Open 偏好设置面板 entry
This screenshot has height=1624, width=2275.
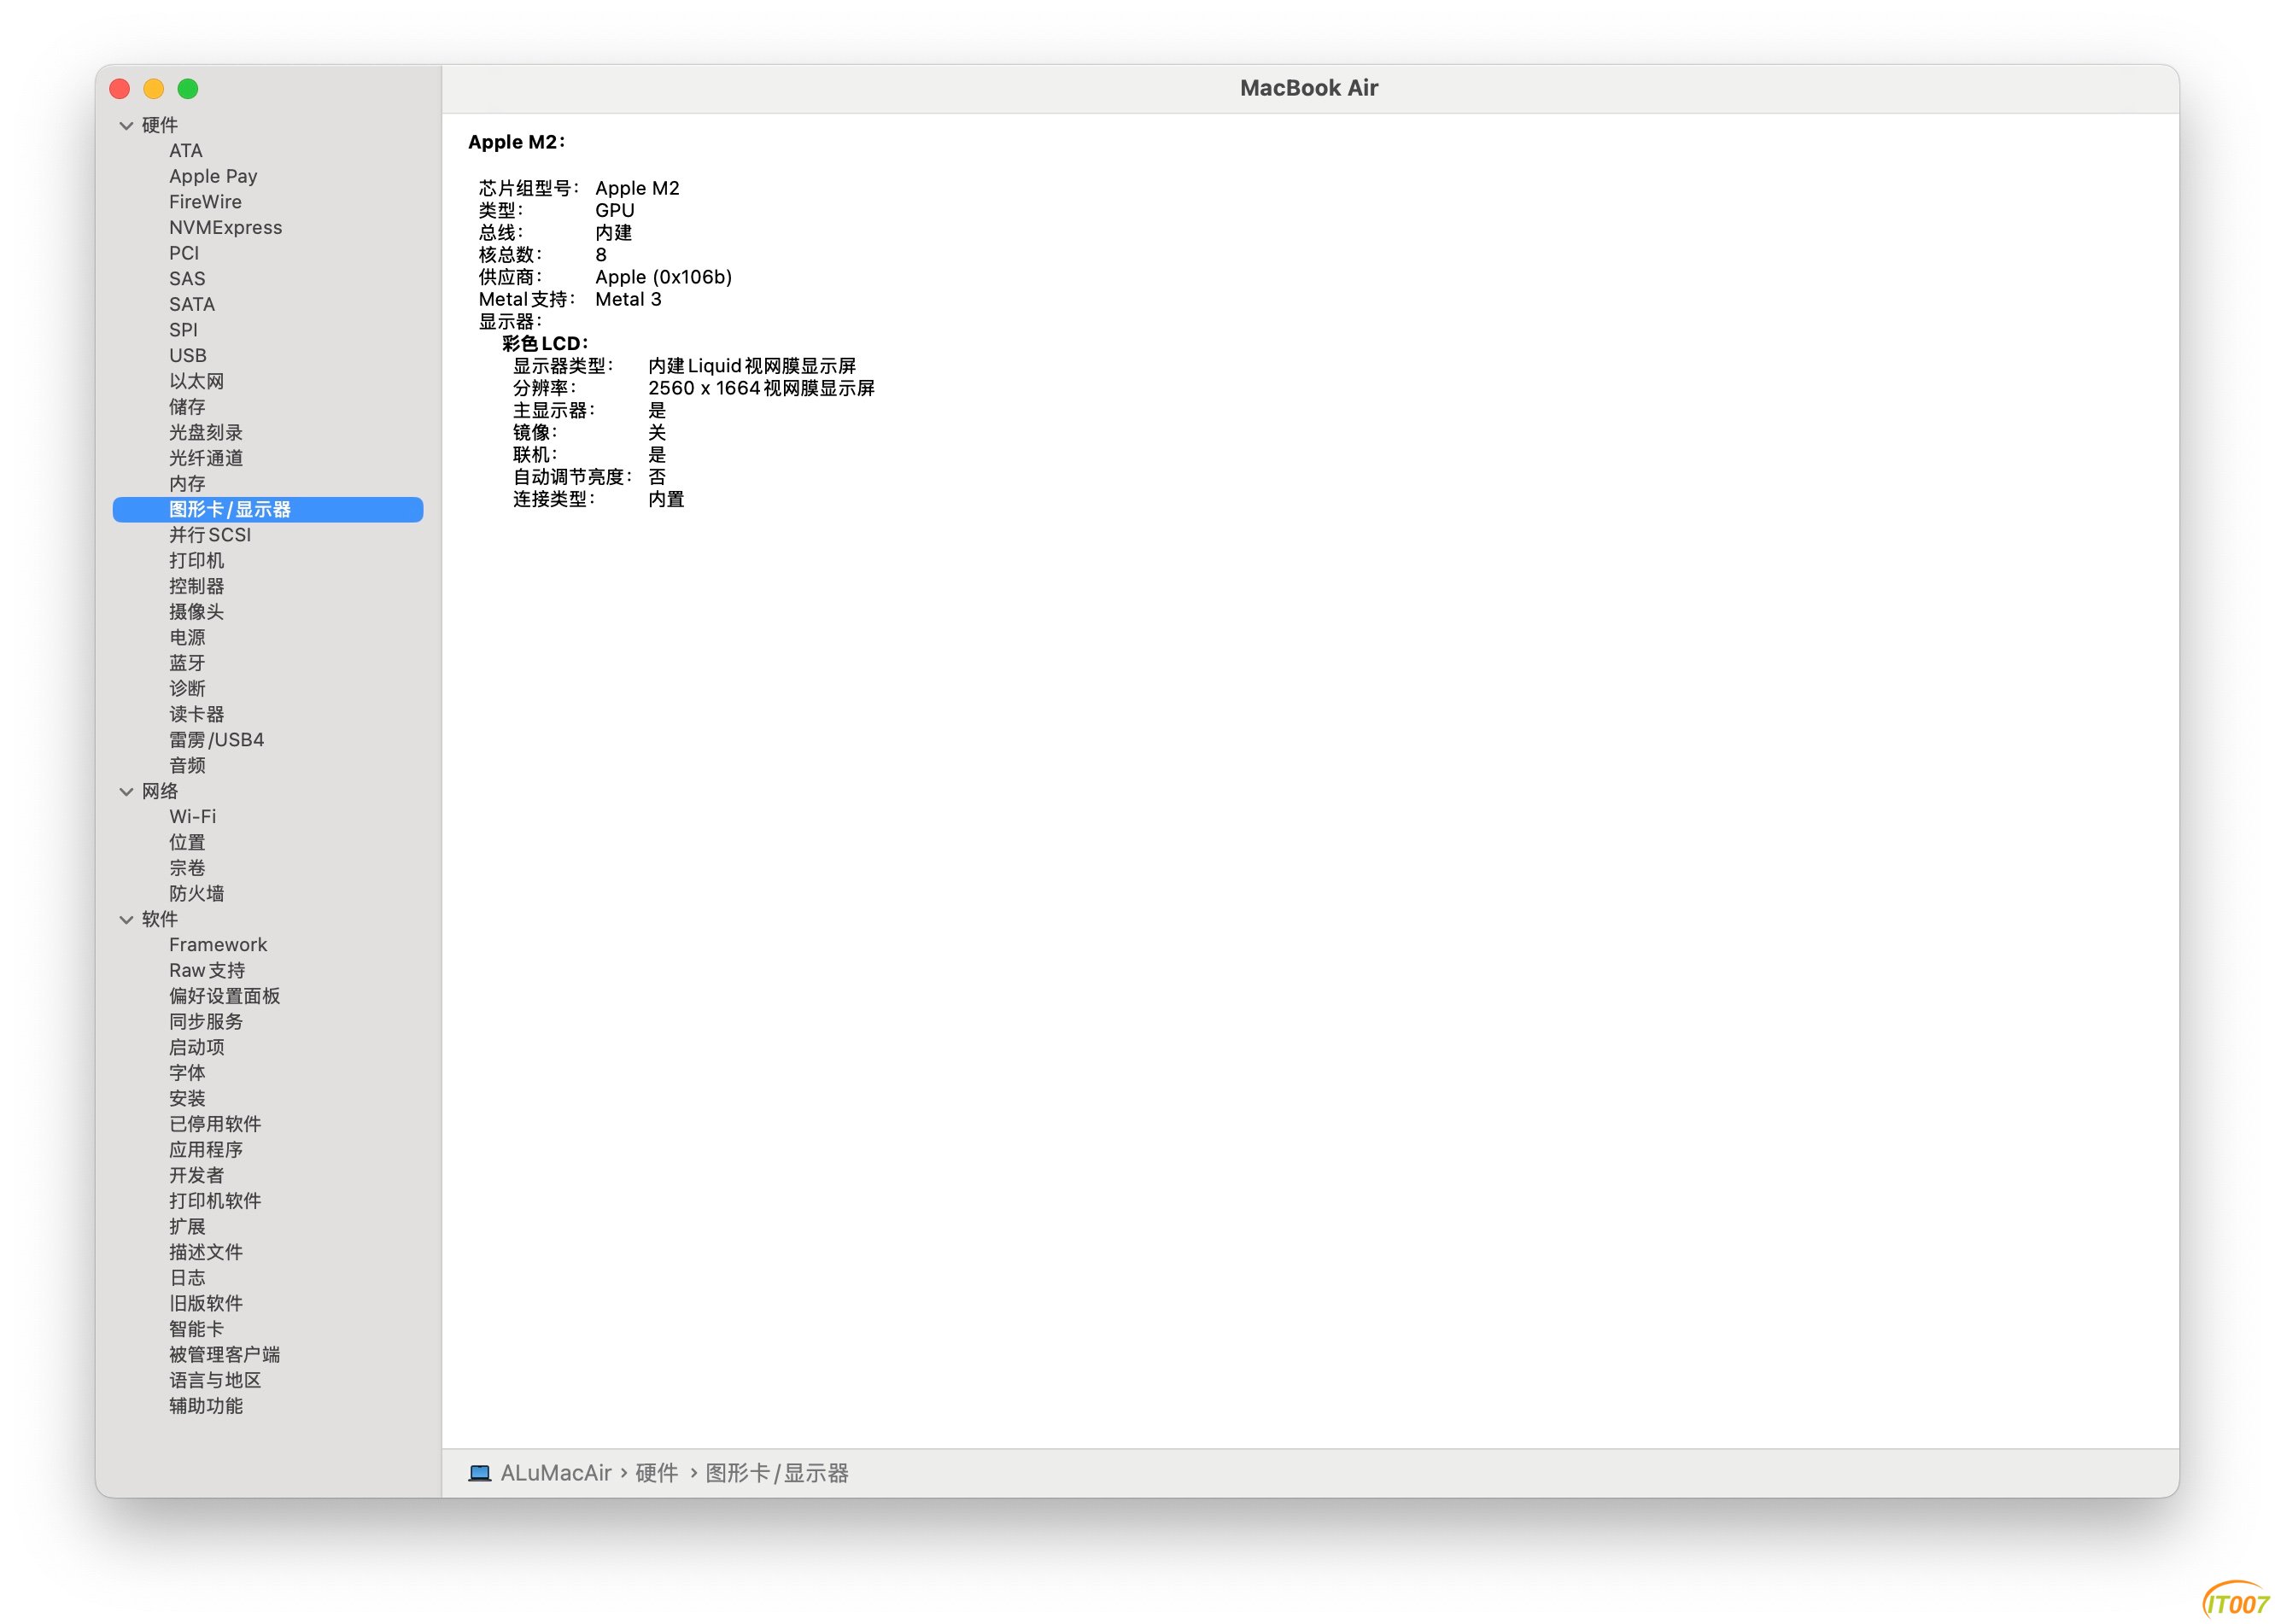point(224,996)
